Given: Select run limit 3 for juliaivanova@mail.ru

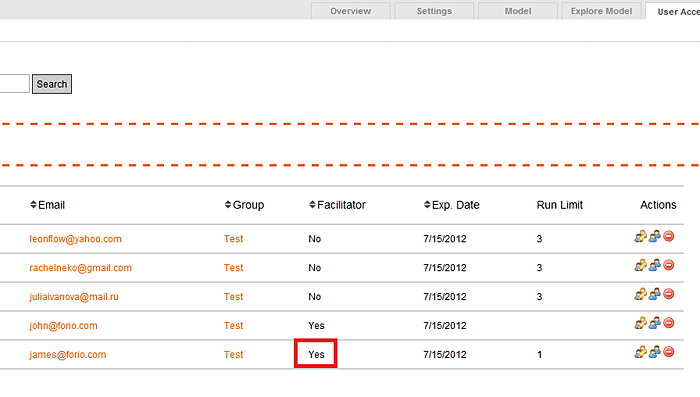Looking at the screenshot, I should 539,297.
